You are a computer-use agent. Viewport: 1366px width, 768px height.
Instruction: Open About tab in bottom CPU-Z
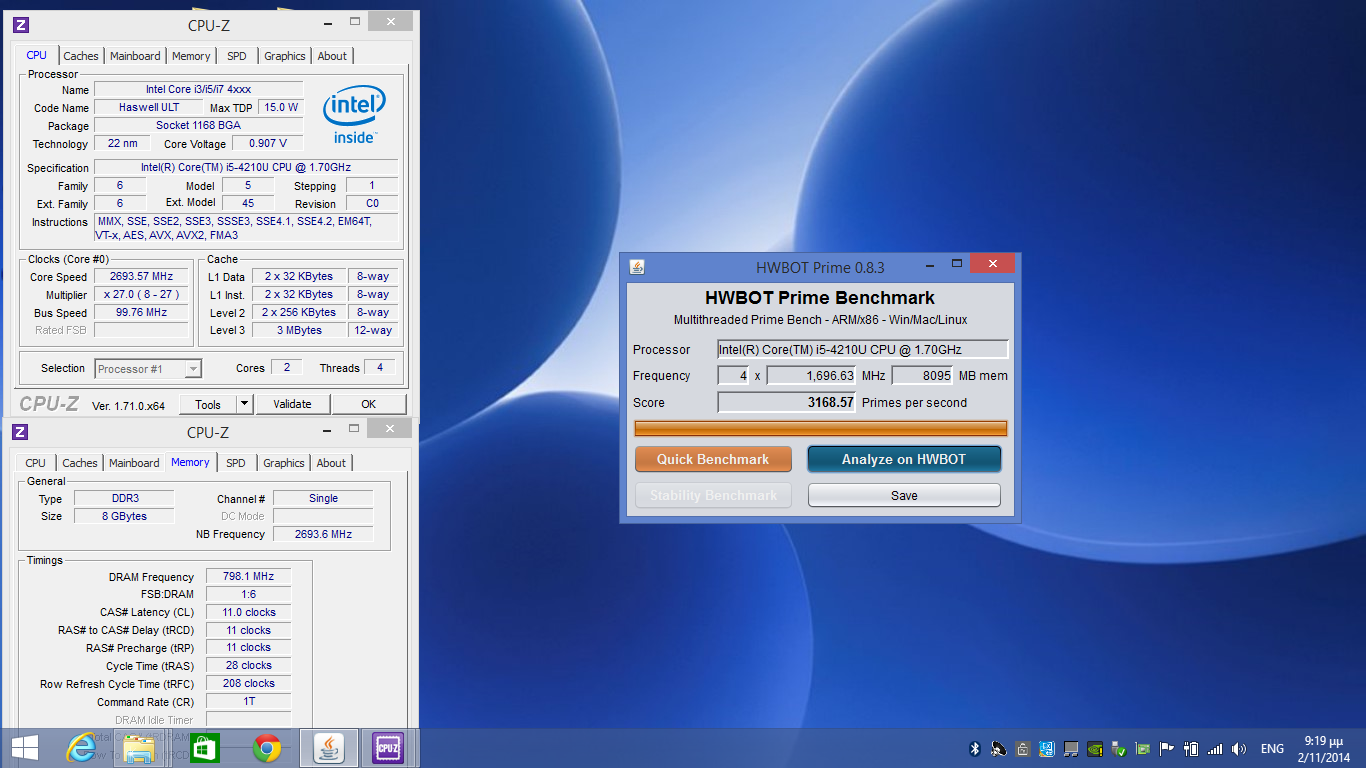pos(331,463)
